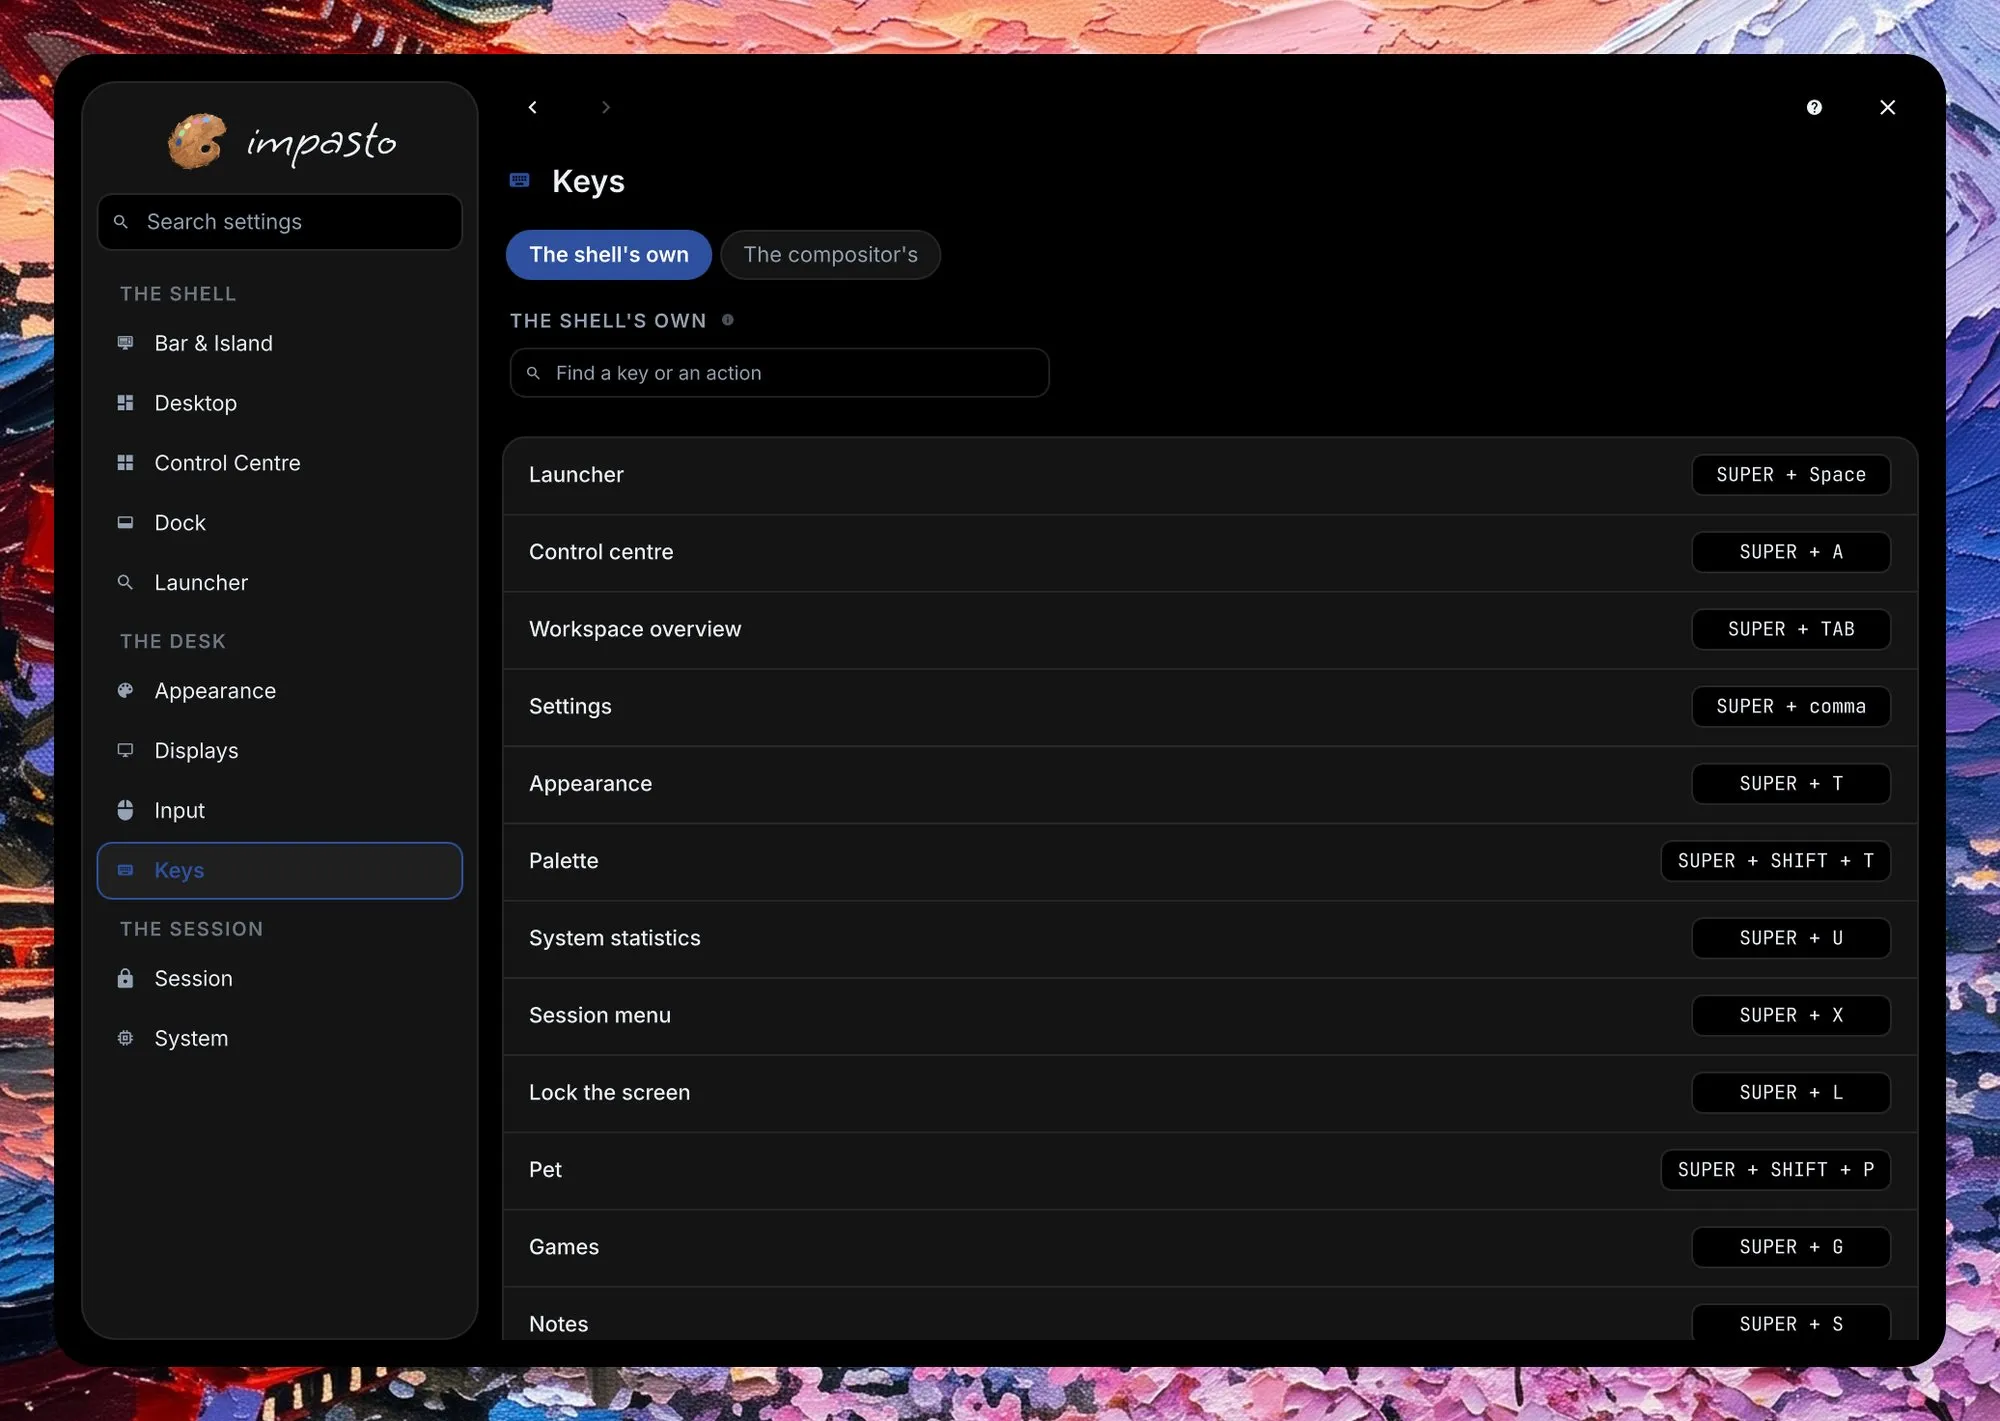
Task: Click the System chip icon
Action: coord(125,1038)
